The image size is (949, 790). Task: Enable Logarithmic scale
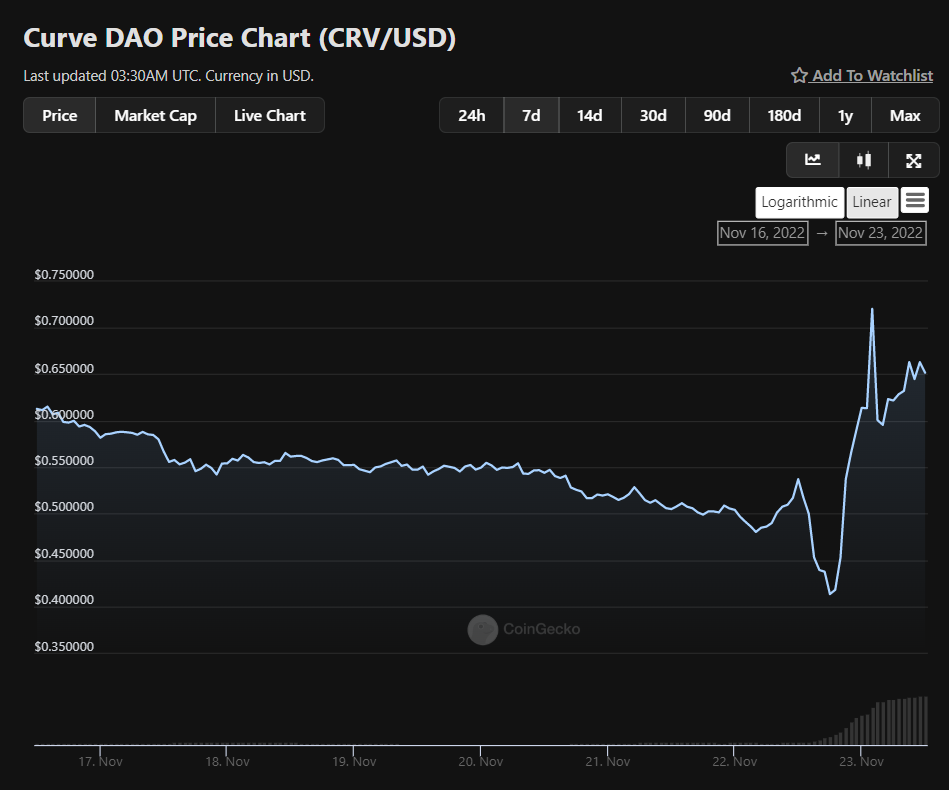tap(799, 202)
